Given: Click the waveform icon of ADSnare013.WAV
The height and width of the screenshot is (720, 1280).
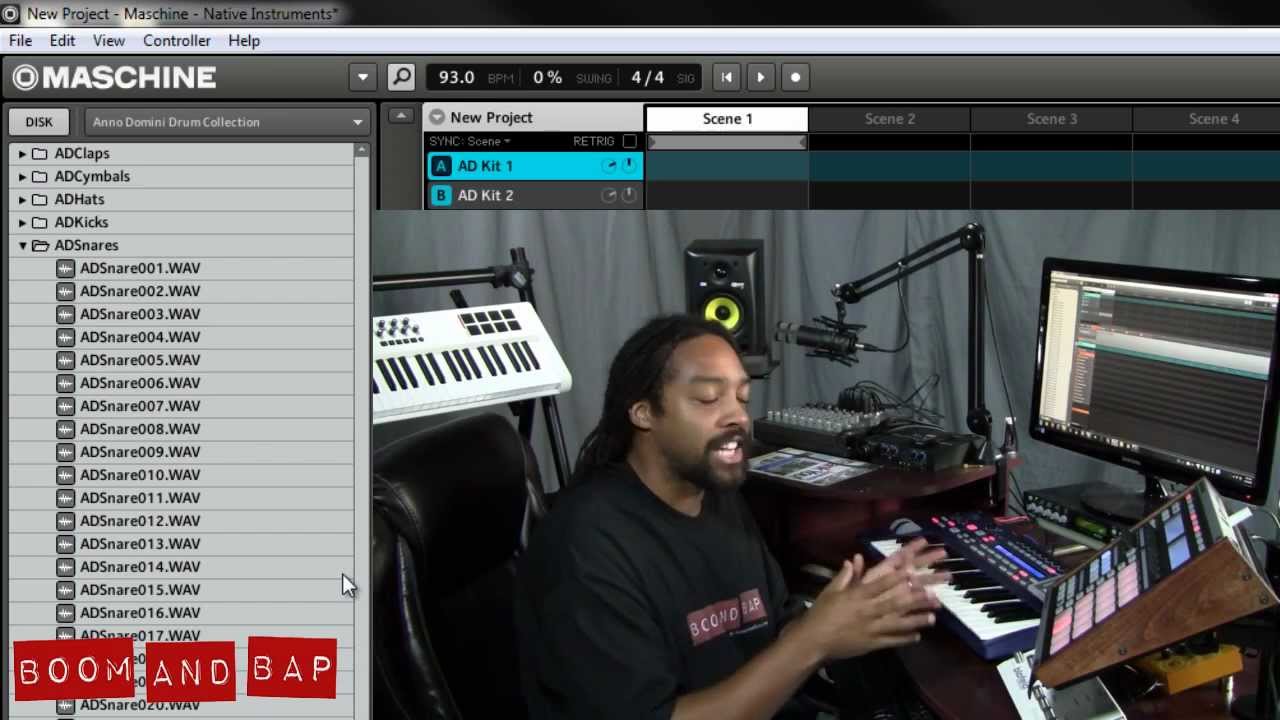Looking at the screenshot, I should (66, 544).
